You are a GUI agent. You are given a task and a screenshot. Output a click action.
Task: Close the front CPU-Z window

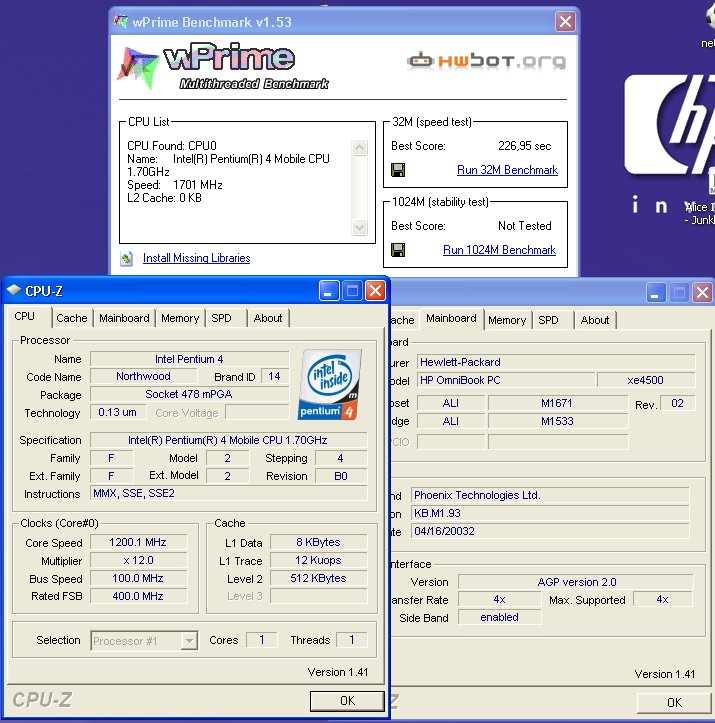pyautogui.click(x=375, y=291)
